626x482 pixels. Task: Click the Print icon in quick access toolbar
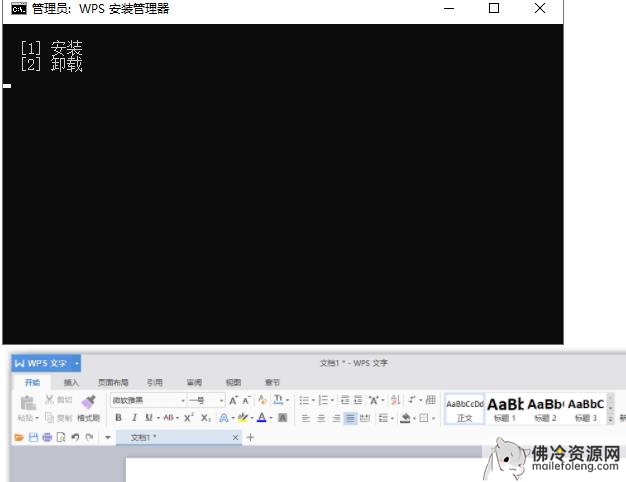pos(47,438)
